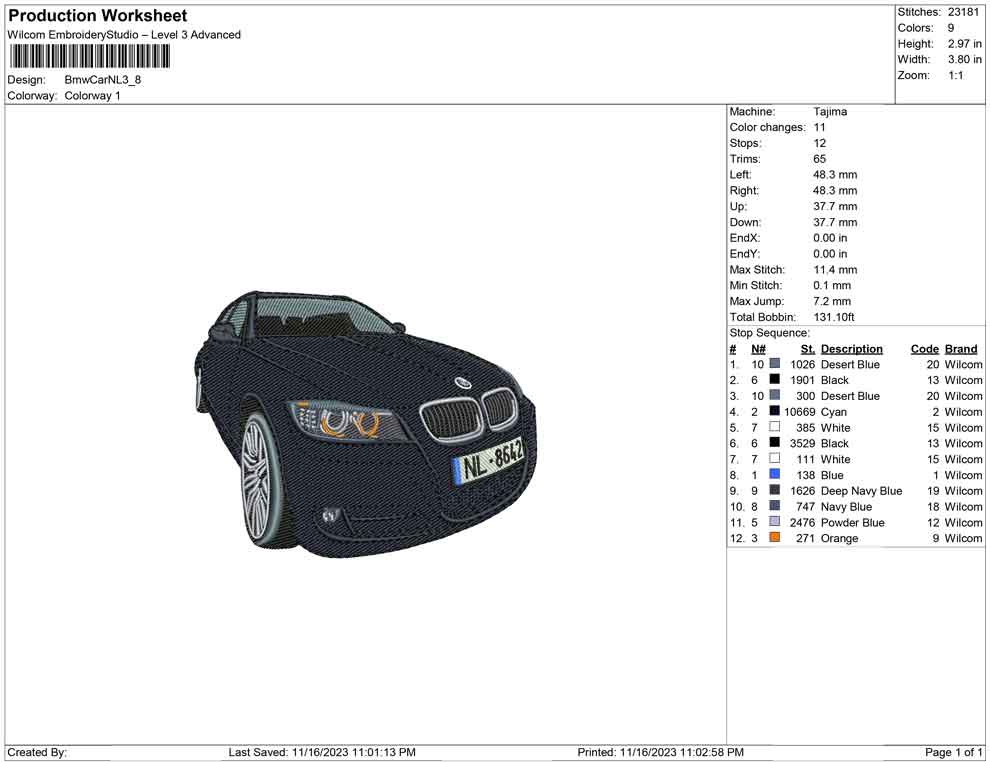Screen dimensions: 990x762
Task: Click the Desert Blue swatch in row 1
Action: (x=774, y=364)
